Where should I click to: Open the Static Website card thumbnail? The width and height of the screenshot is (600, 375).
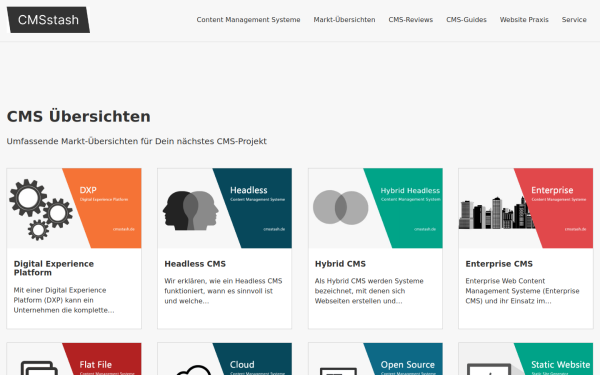click(x=526, y=359)
